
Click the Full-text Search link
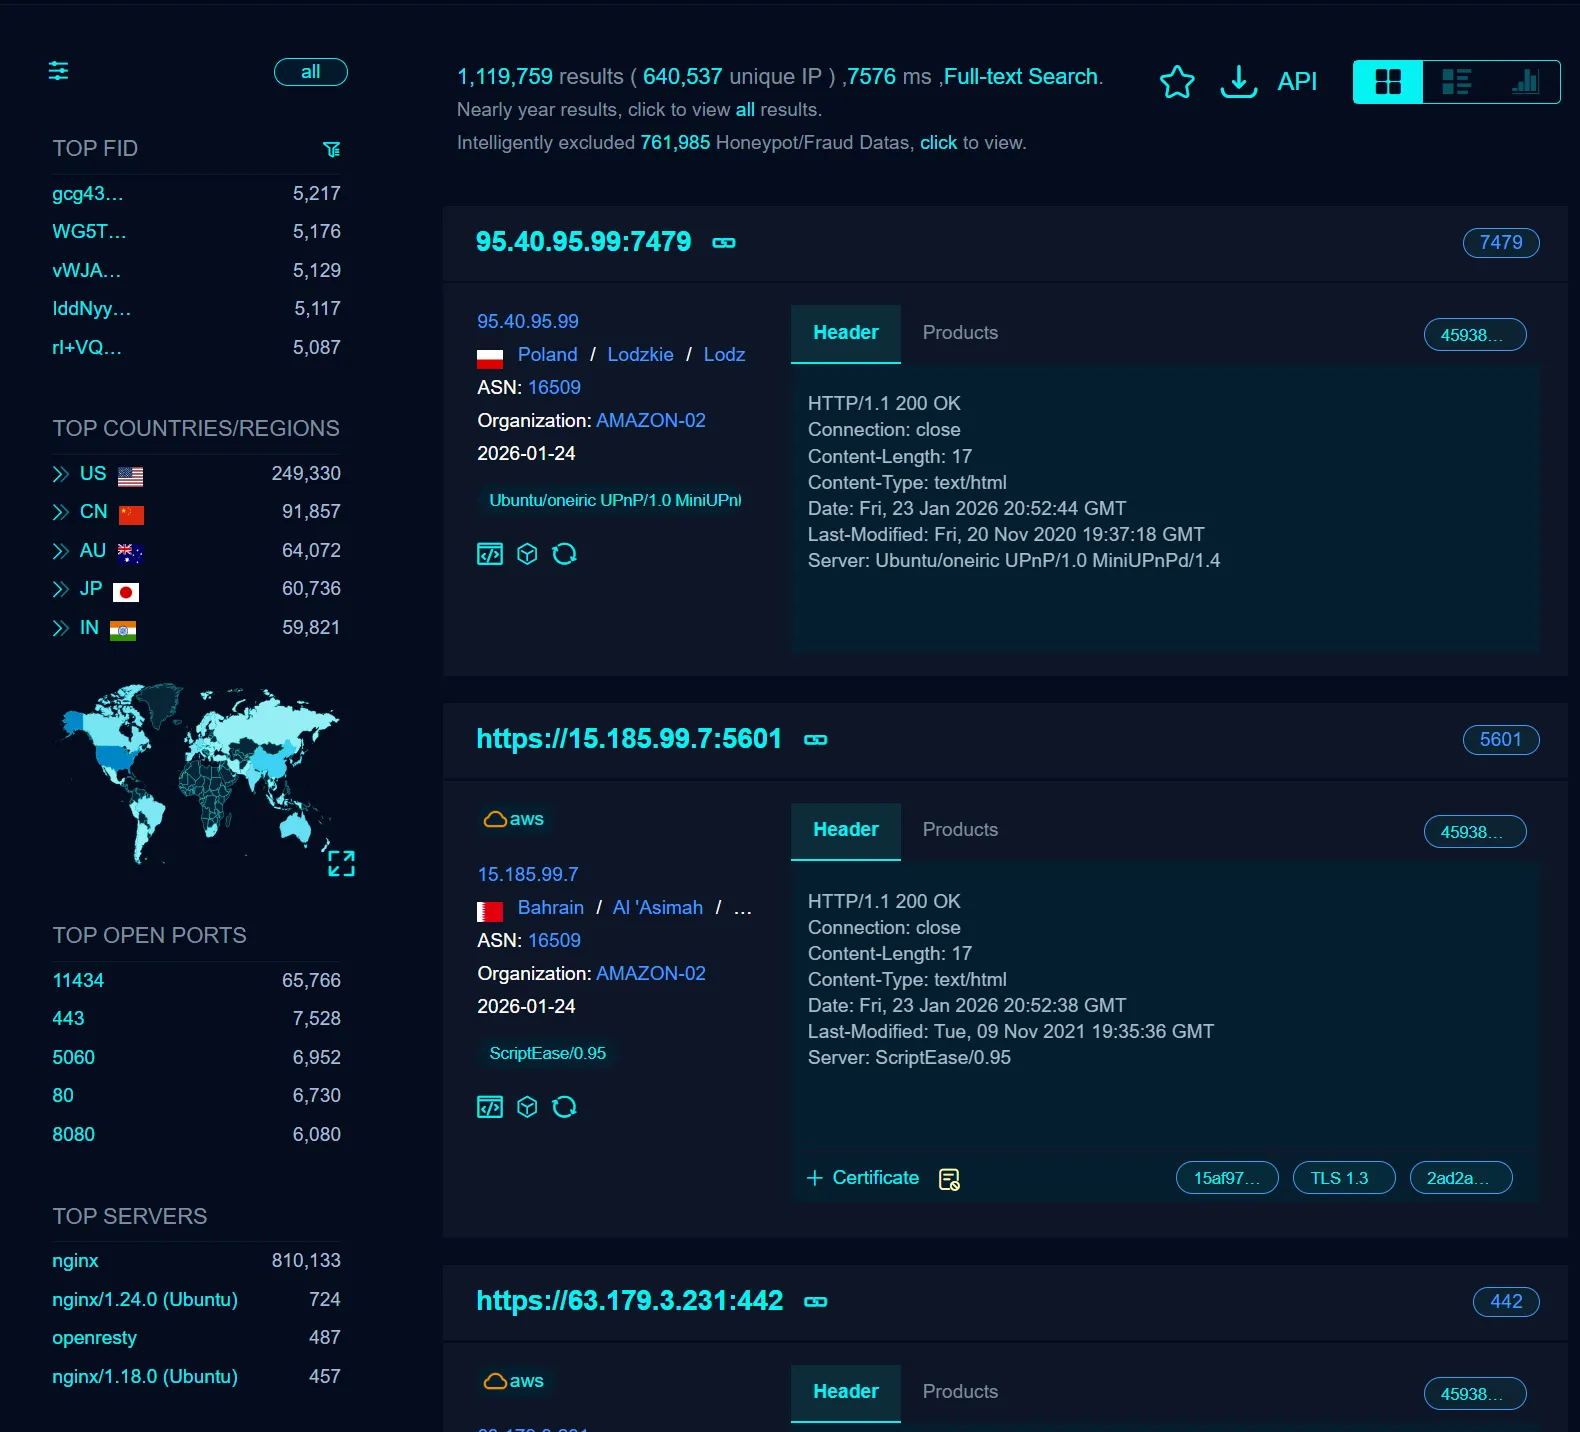[x=1021, y=77]
